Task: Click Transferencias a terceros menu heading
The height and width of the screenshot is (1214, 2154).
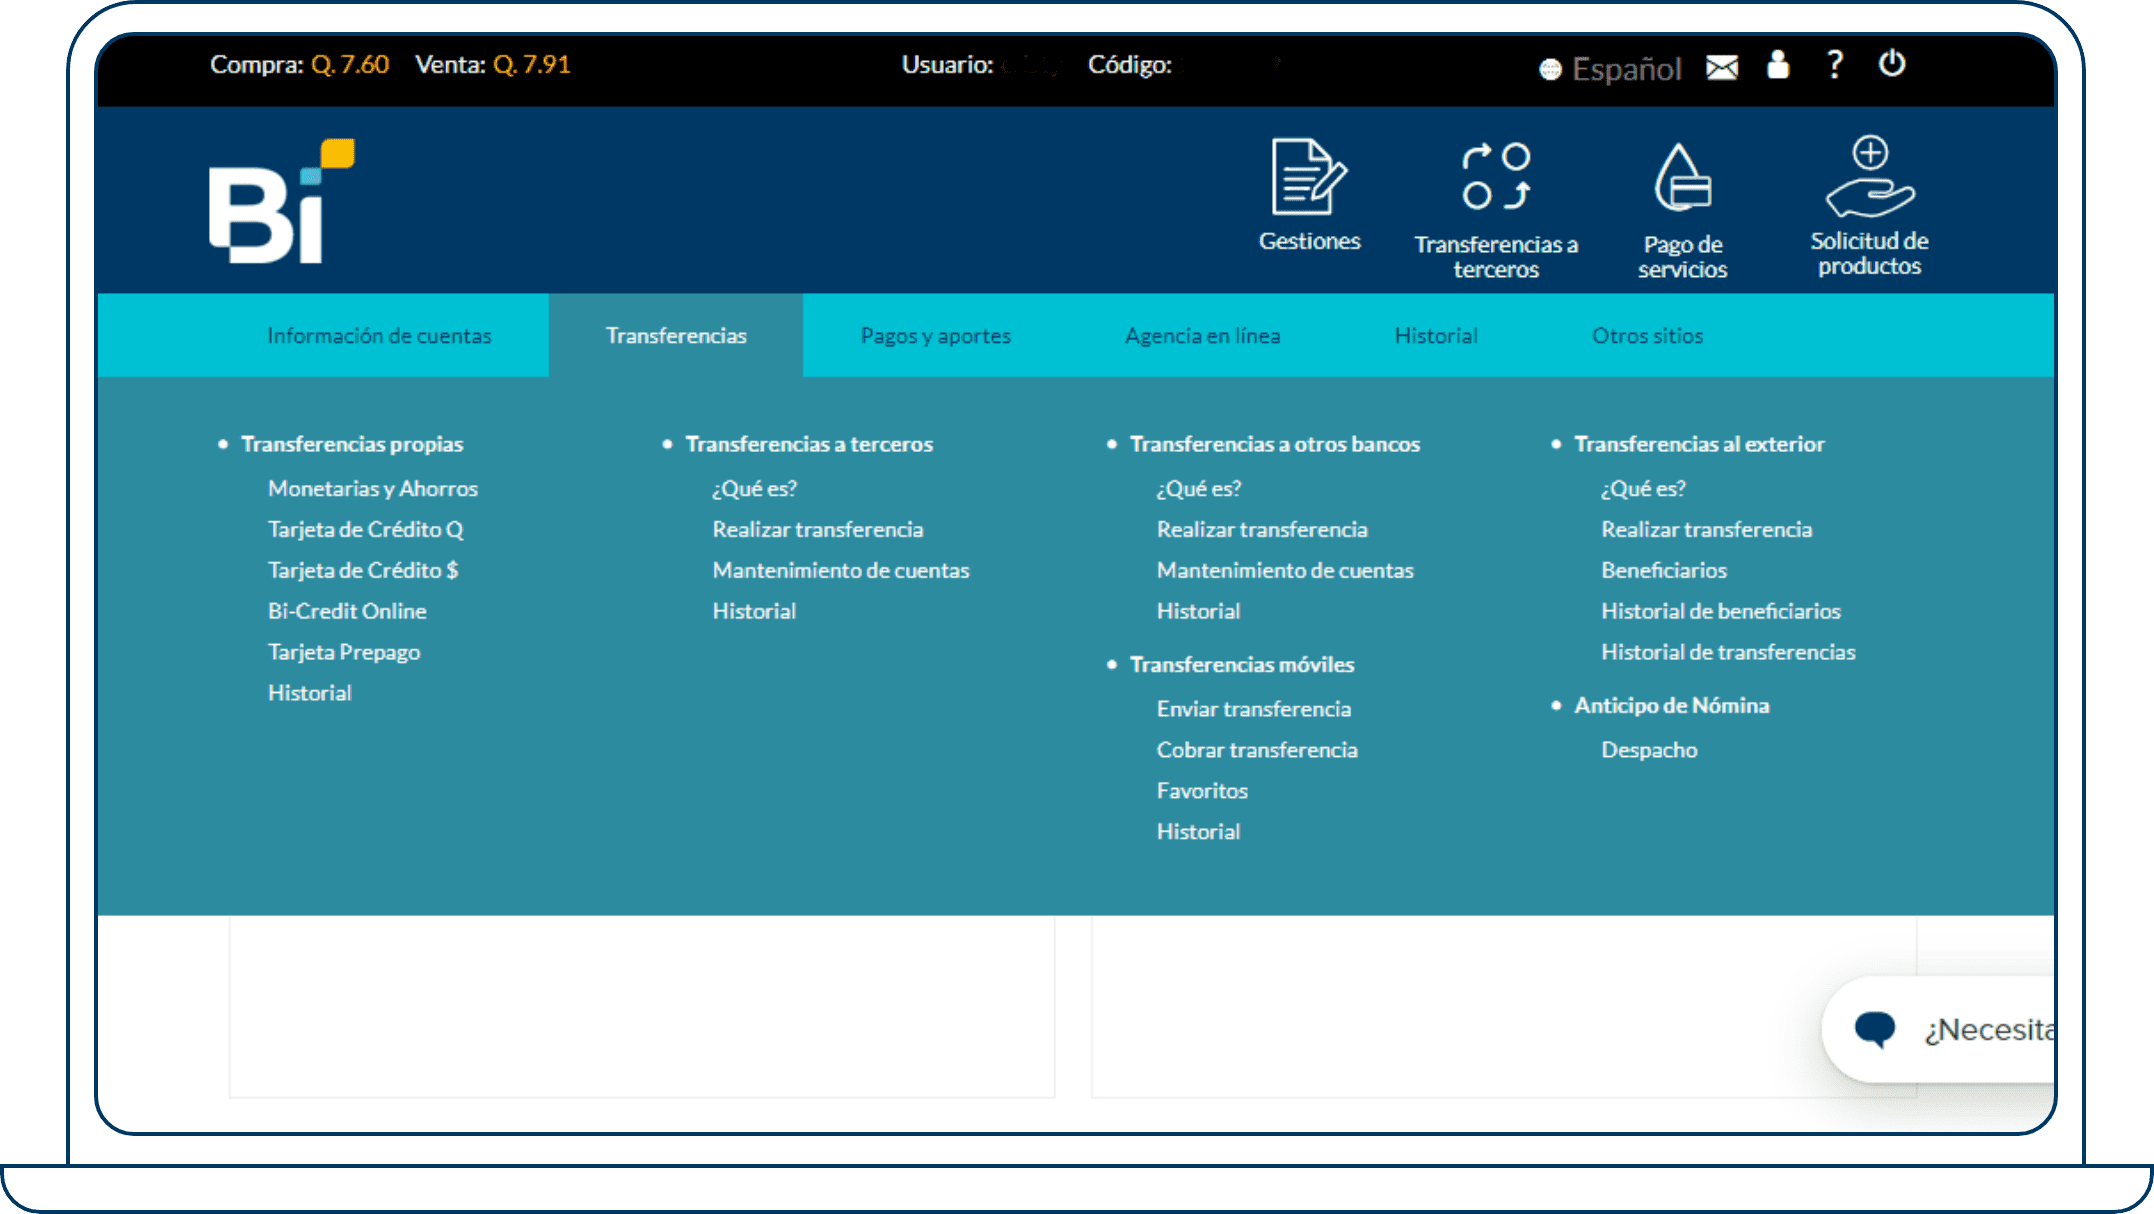Action: (809, 444)
